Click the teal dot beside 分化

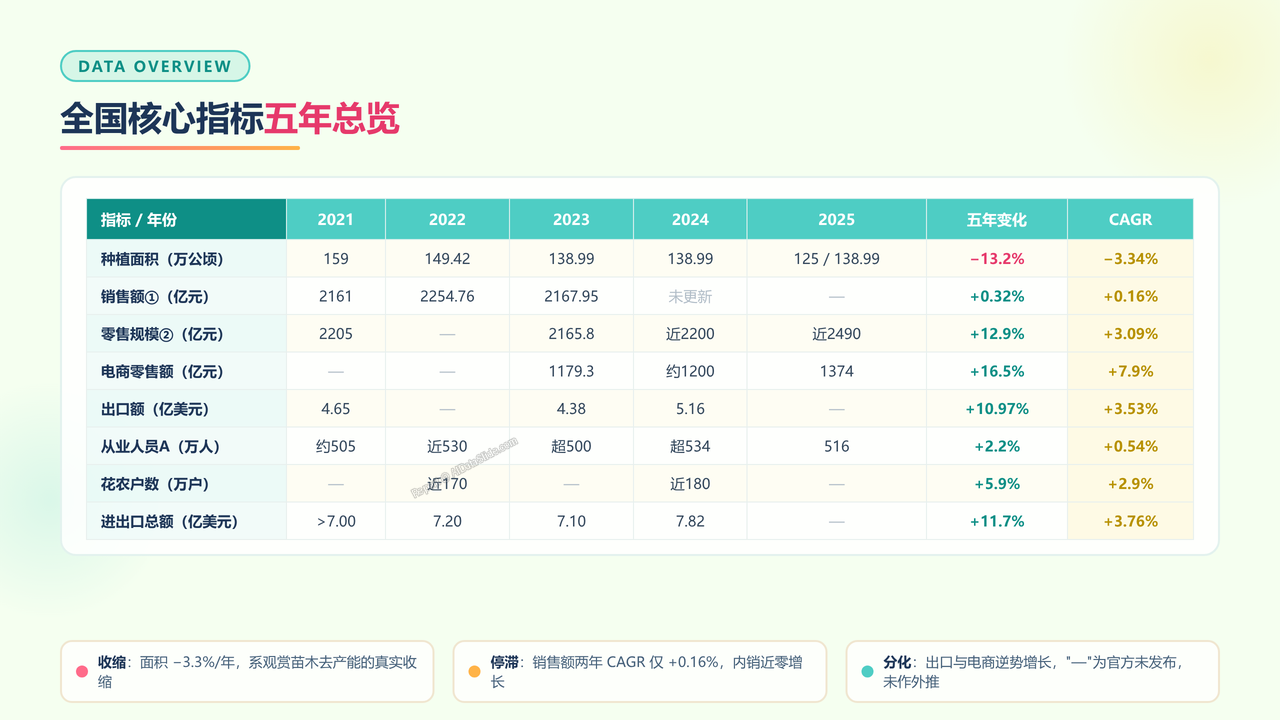tap(867, 672)
